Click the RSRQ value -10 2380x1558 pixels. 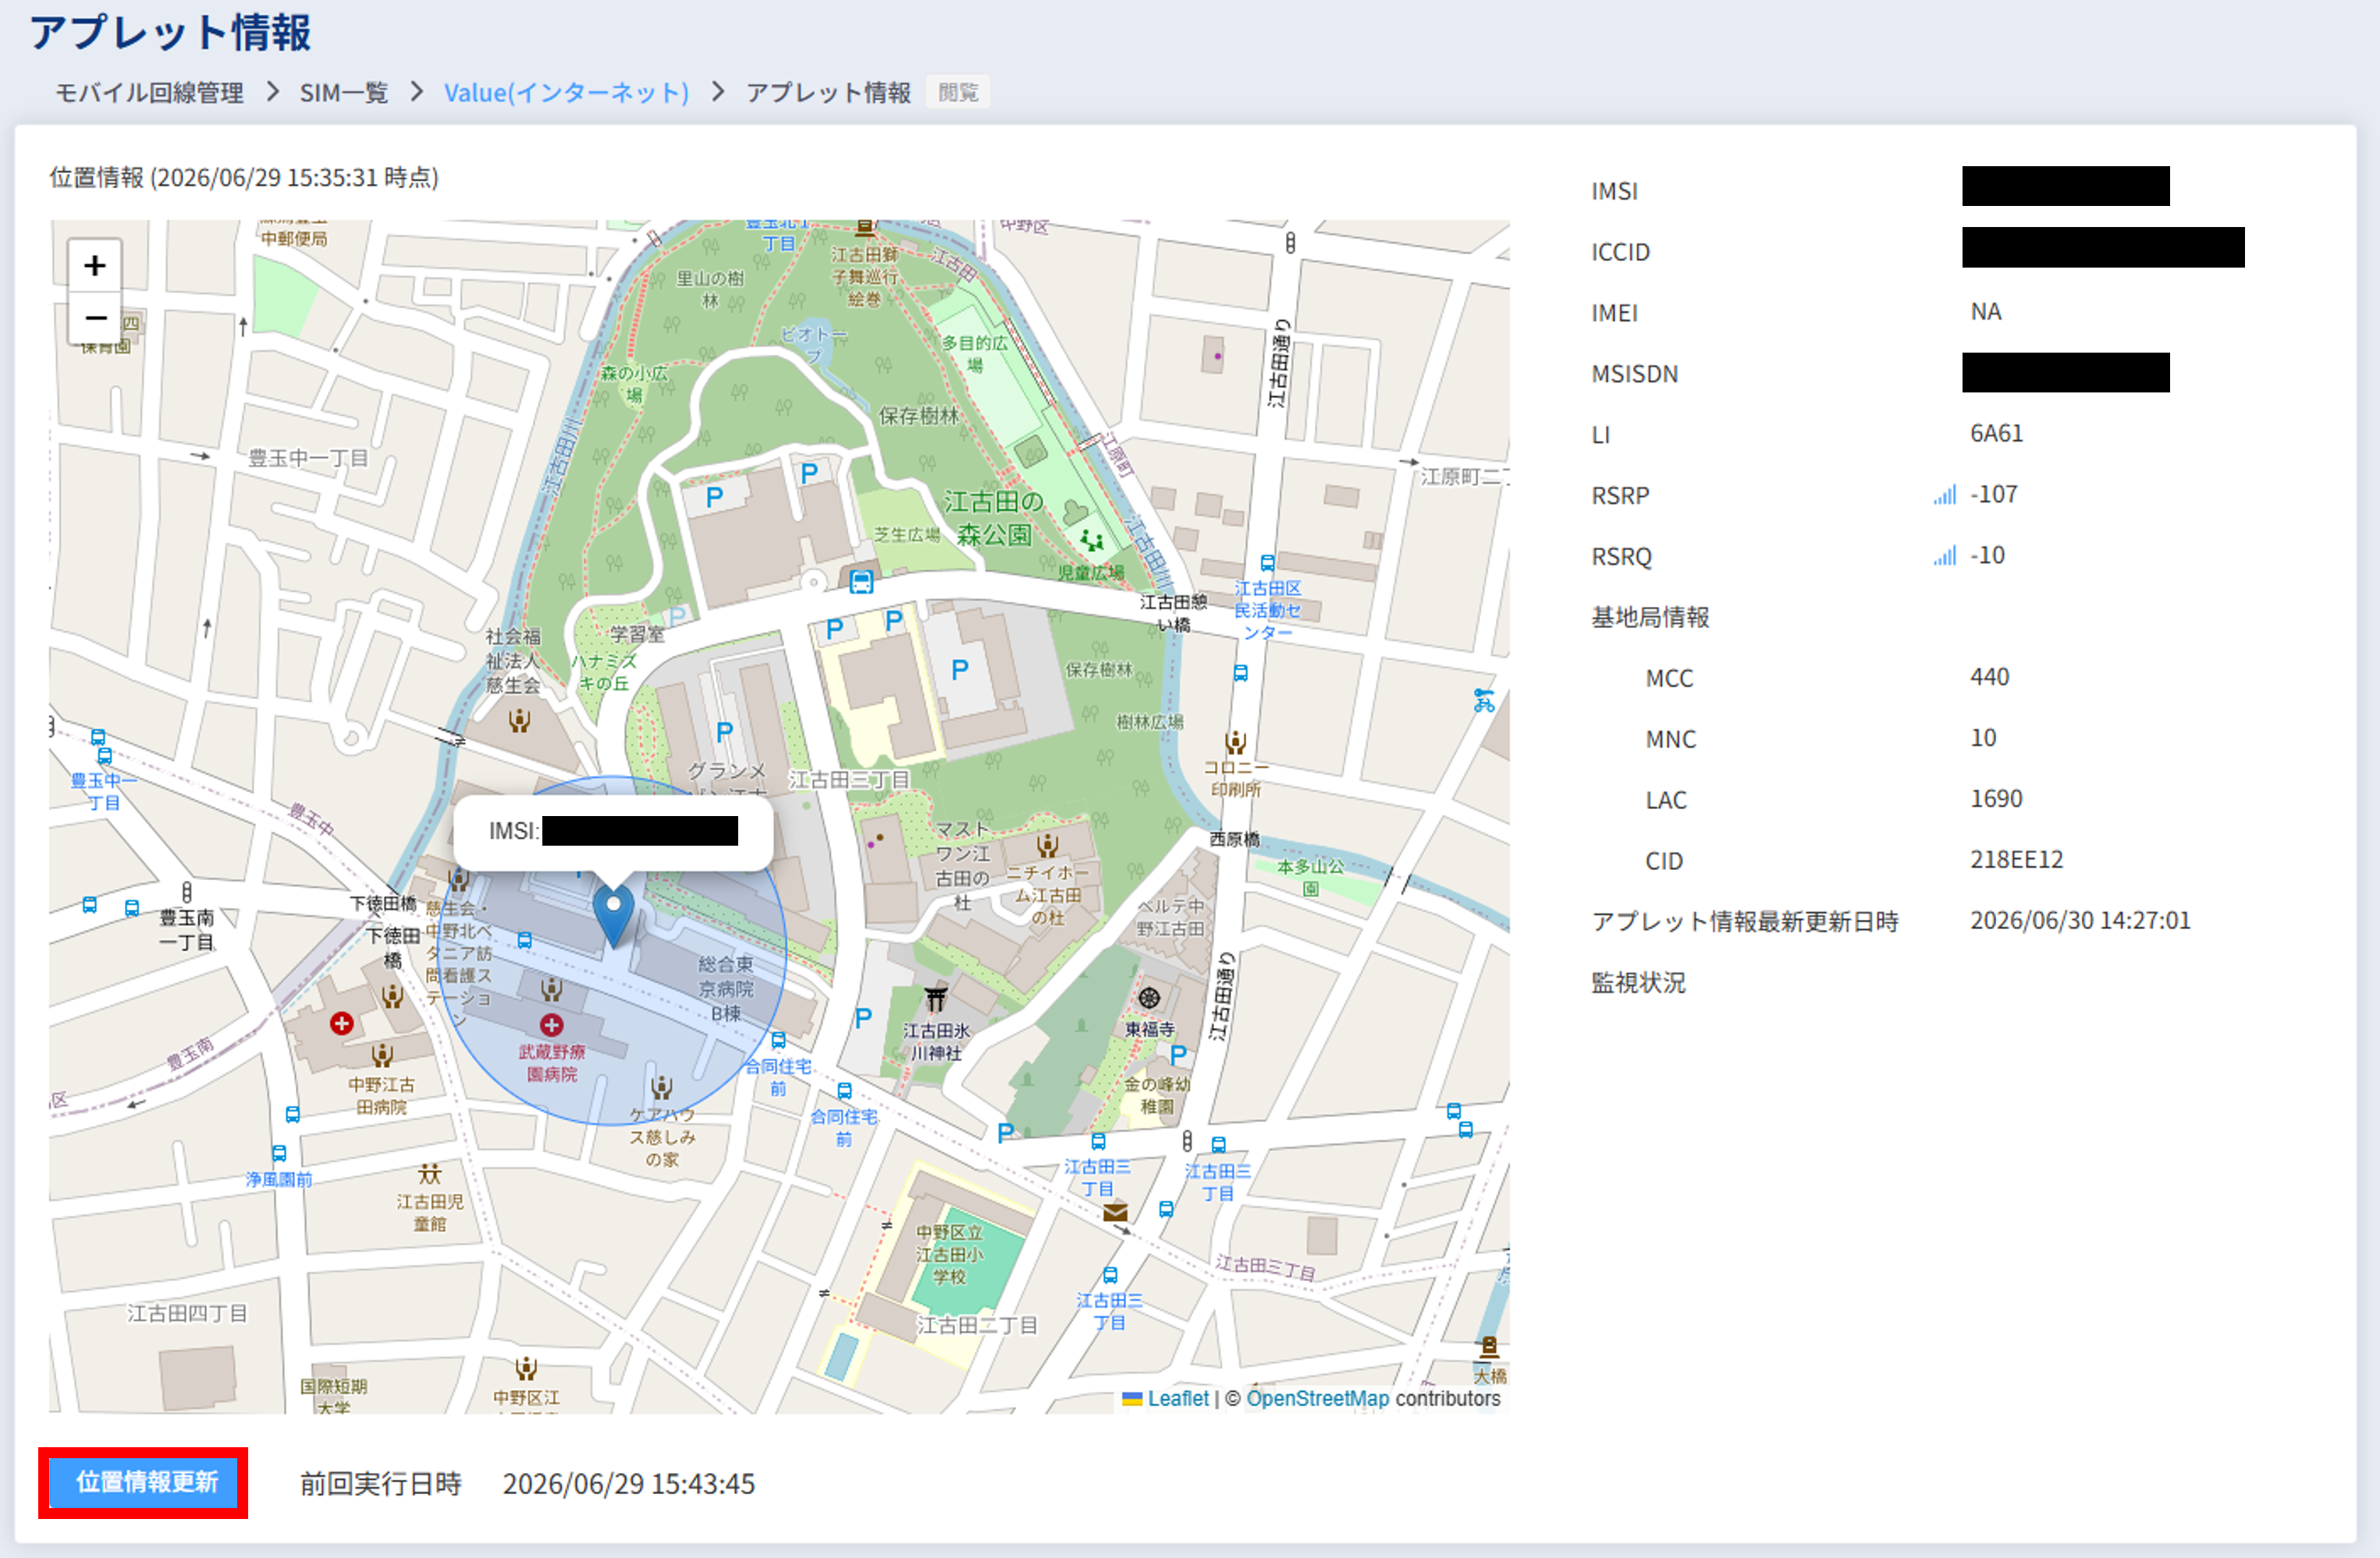point(1987,555)
